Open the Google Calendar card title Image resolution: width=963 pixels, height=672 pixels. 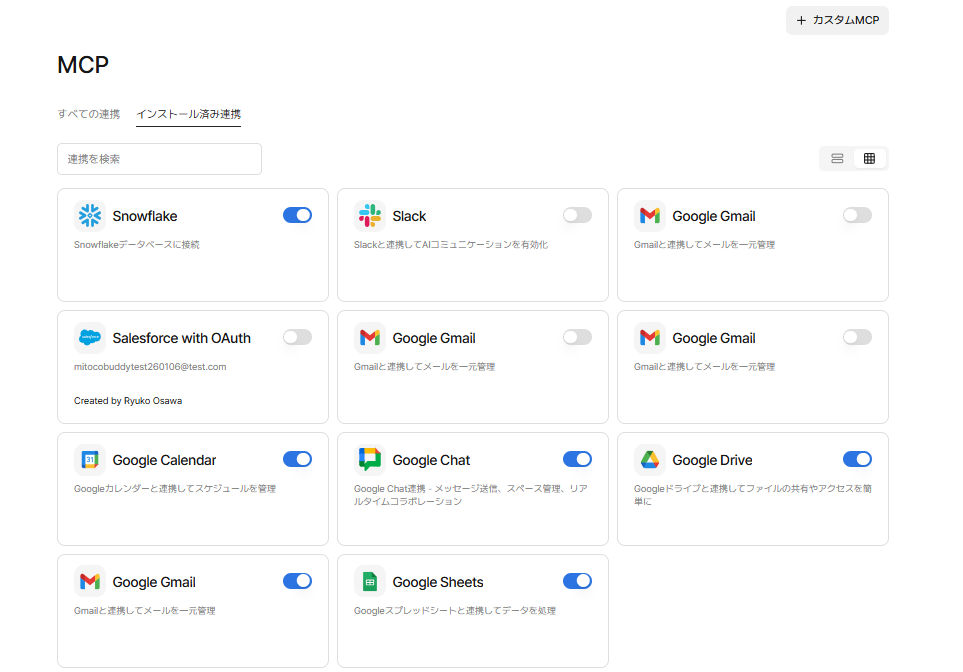click(x=165, y=461)
